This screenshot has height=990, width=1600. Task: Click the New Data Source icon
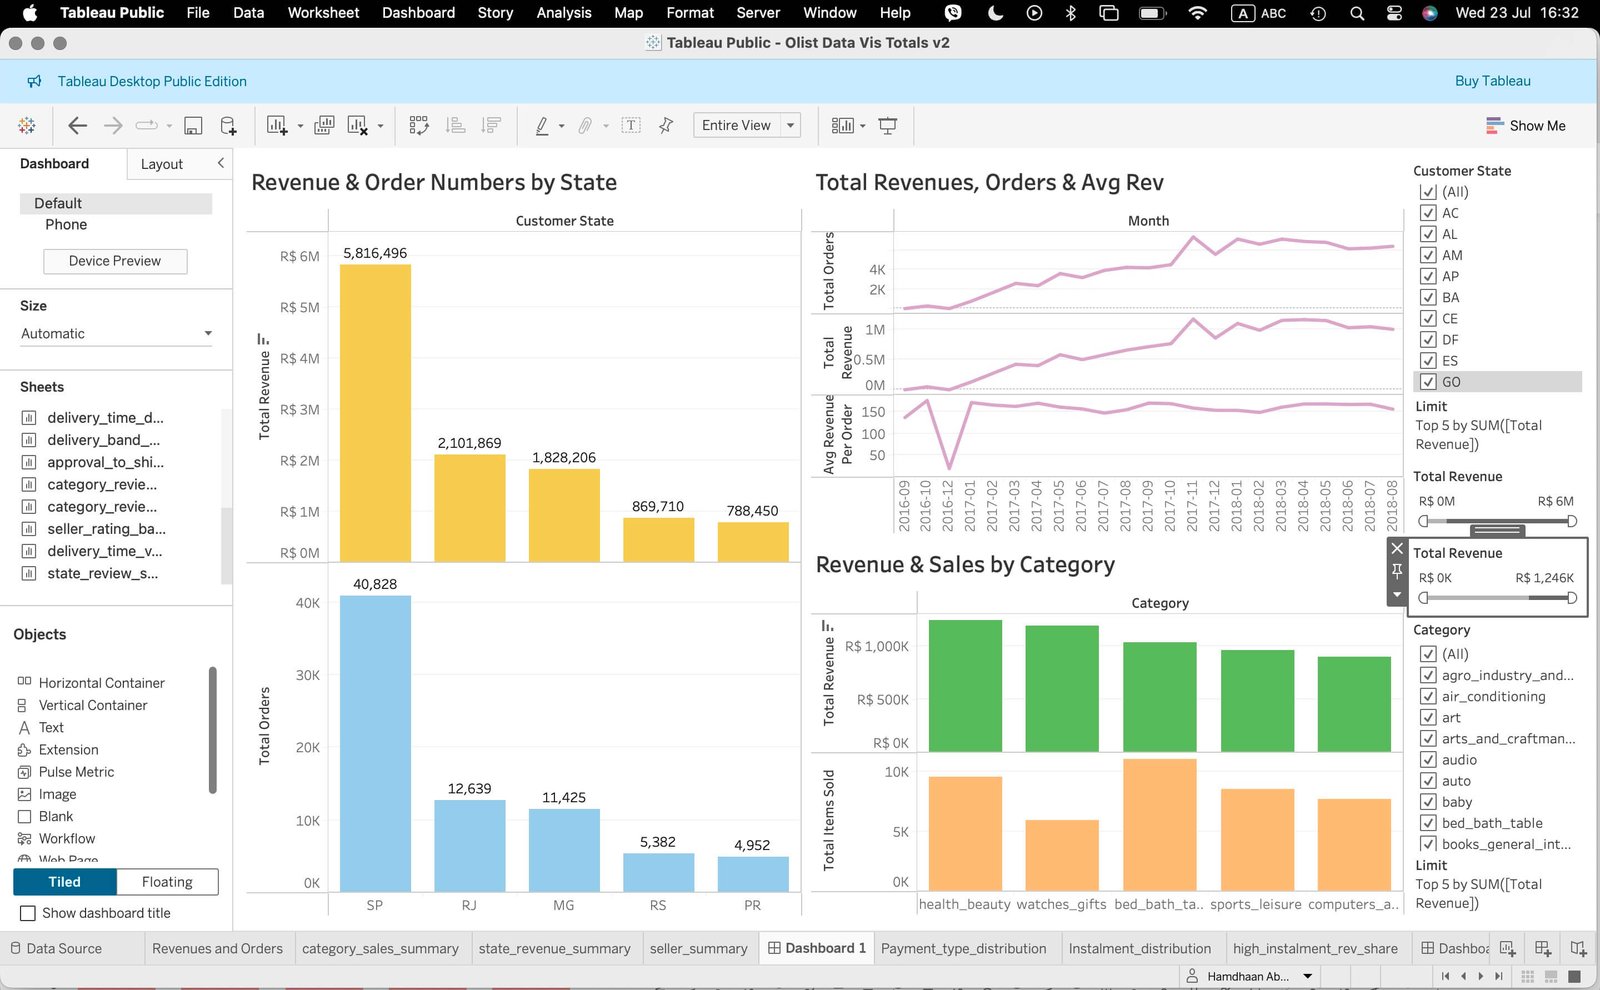point(228,126)
